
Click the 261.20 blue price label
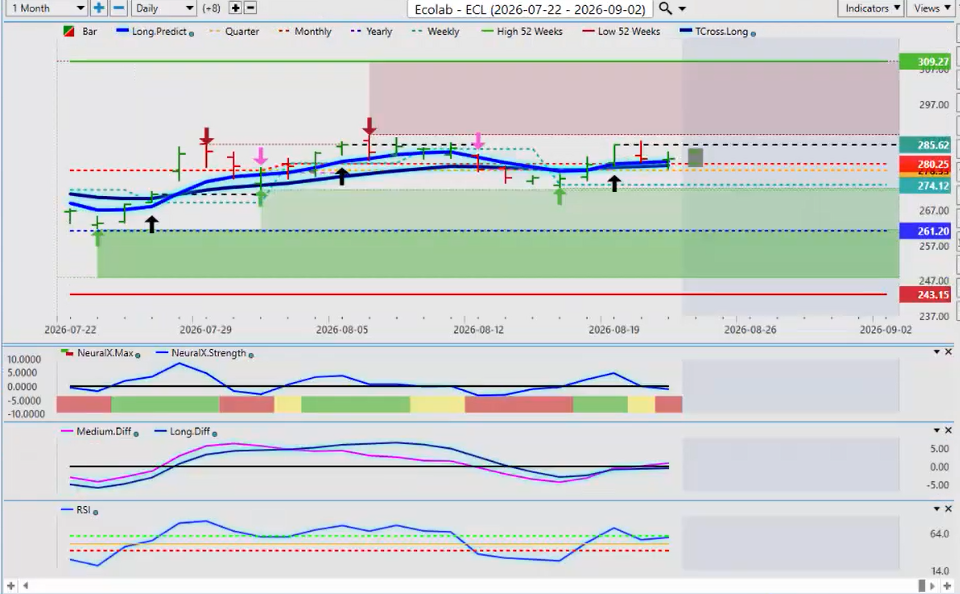point(925,231)
